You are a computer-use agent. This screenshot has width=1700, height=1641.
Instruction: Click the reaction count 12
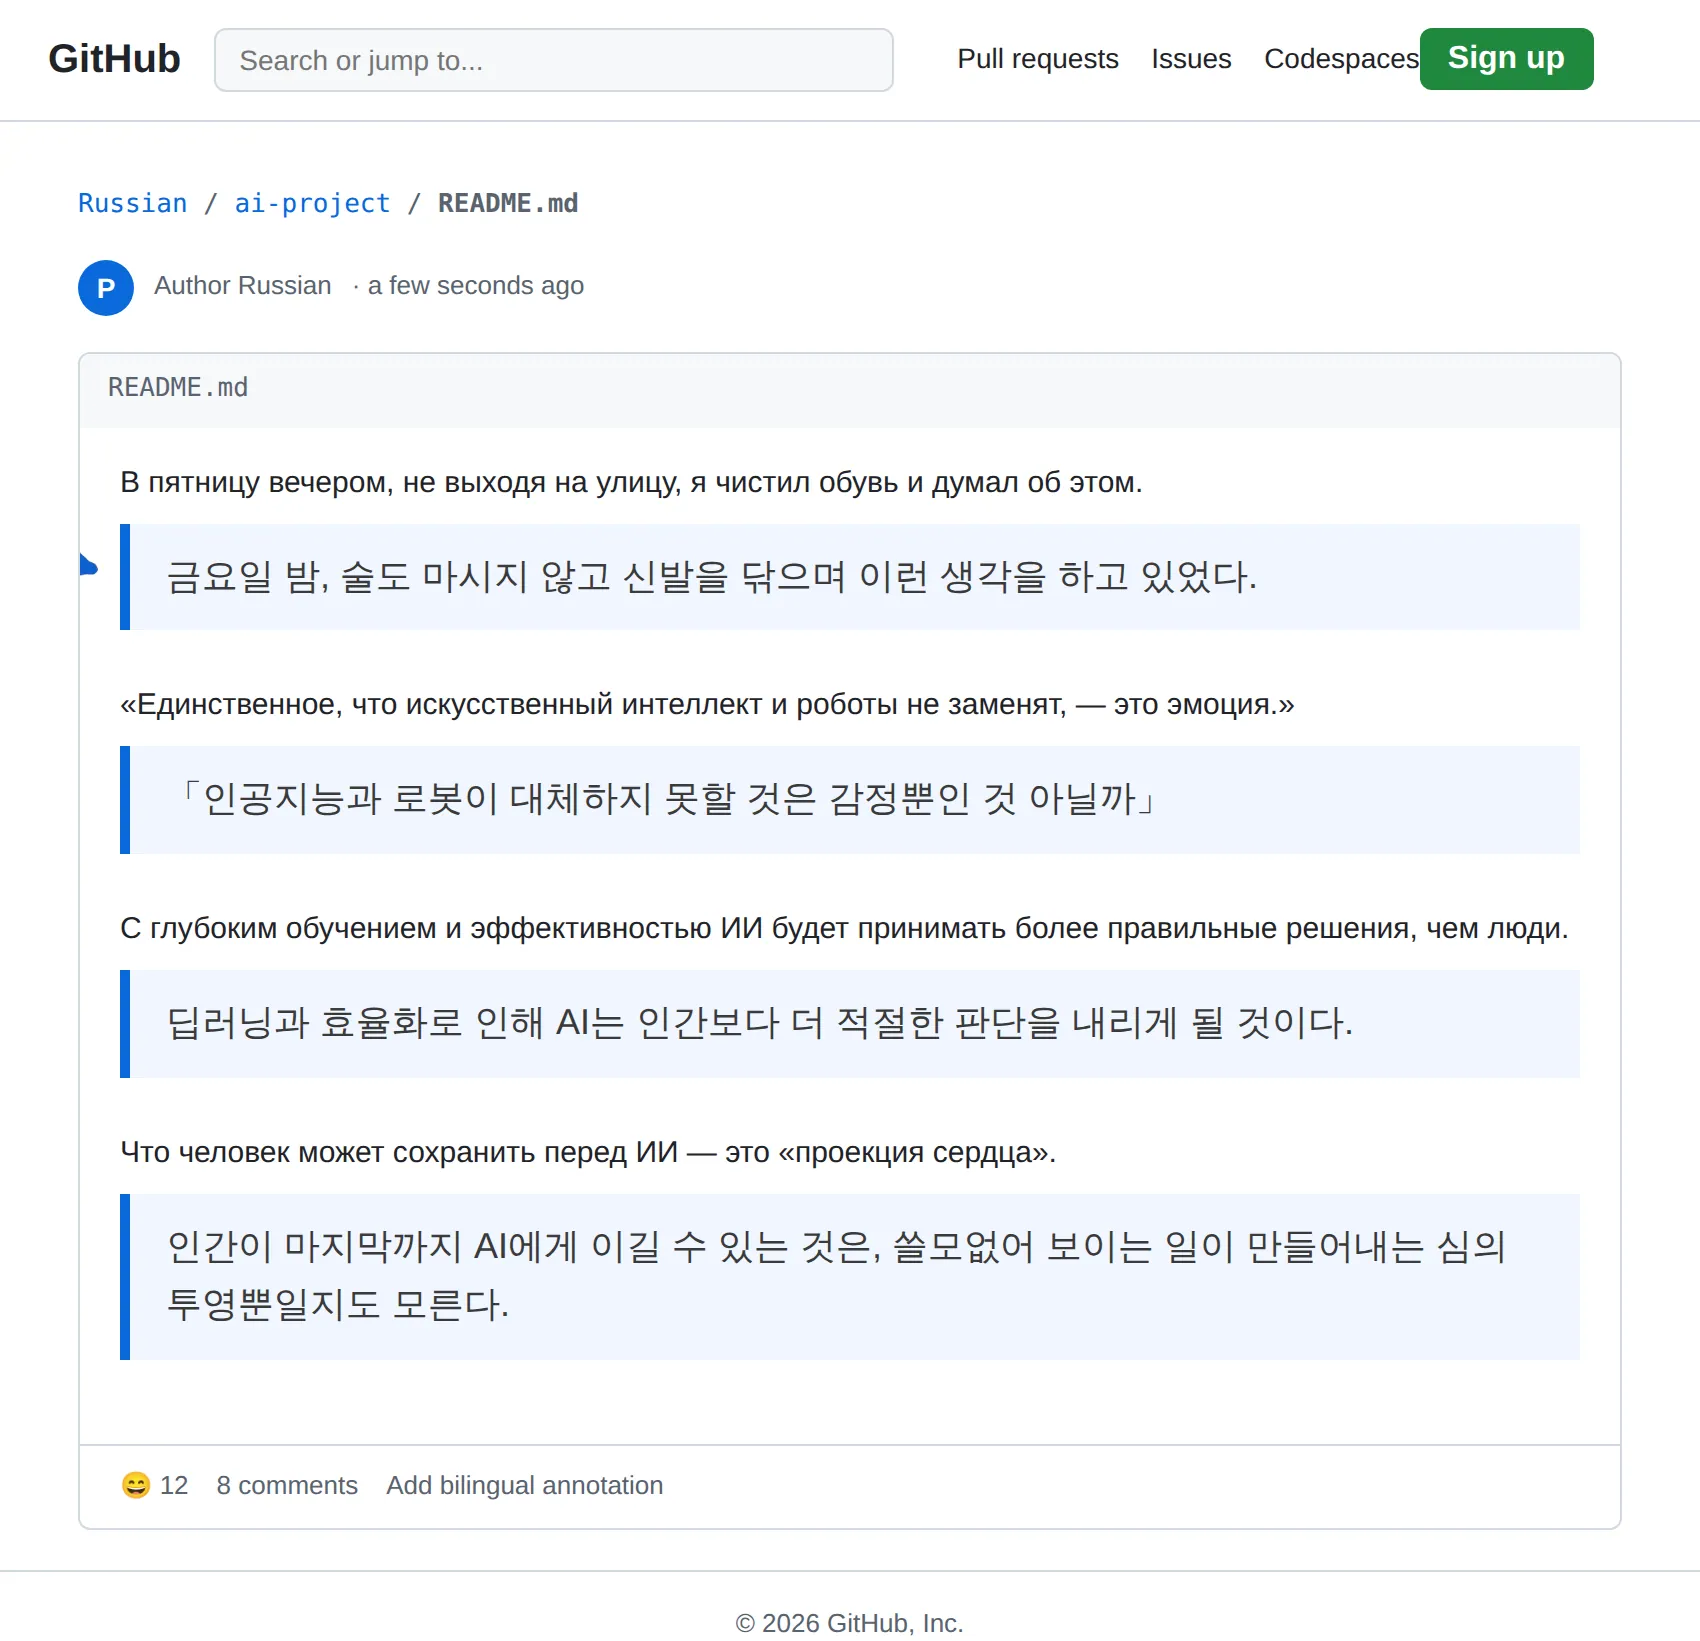(174, 1485)
